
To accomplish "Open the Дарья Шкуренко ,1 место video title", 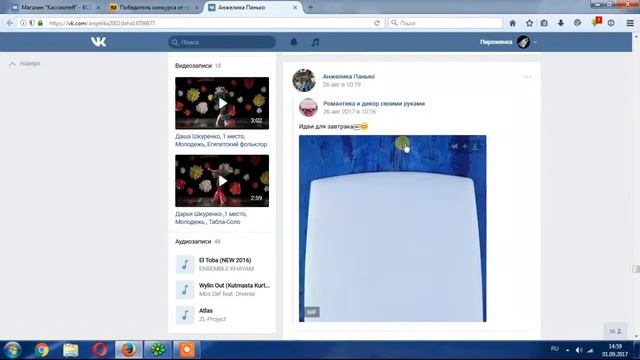I will 211,218.
